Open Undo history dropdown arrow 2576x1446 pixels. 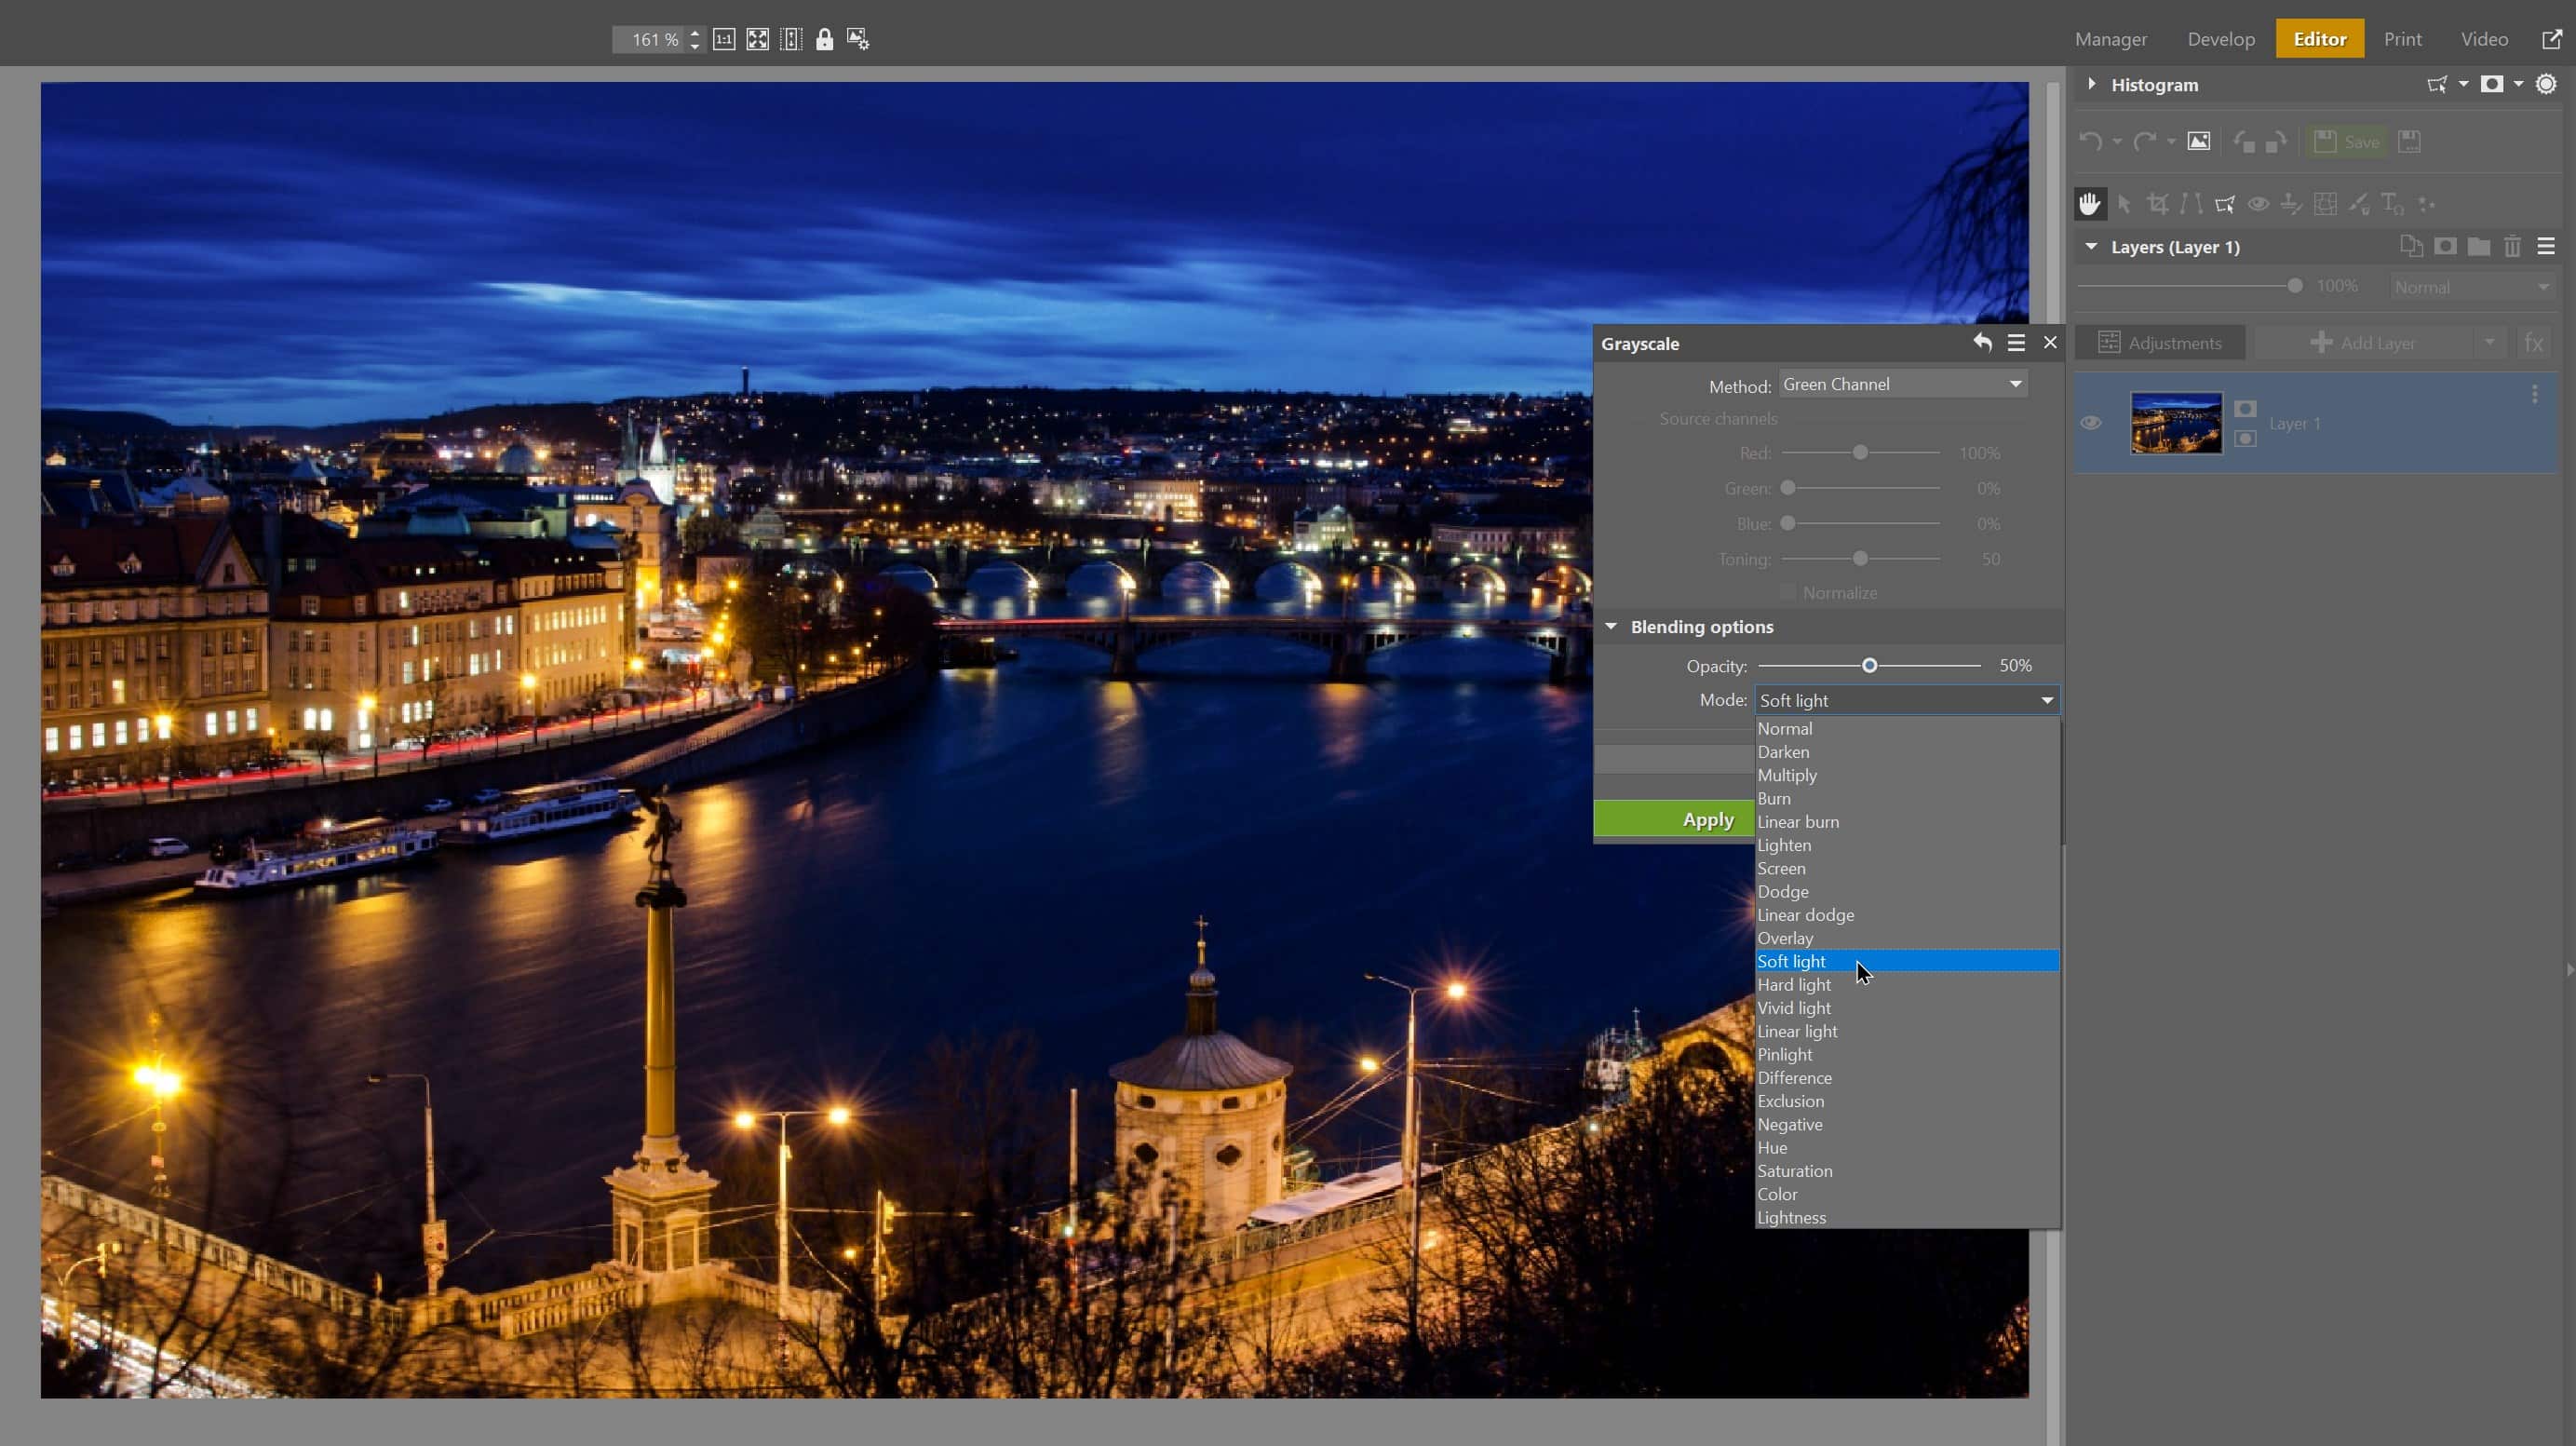point(2117,143)
